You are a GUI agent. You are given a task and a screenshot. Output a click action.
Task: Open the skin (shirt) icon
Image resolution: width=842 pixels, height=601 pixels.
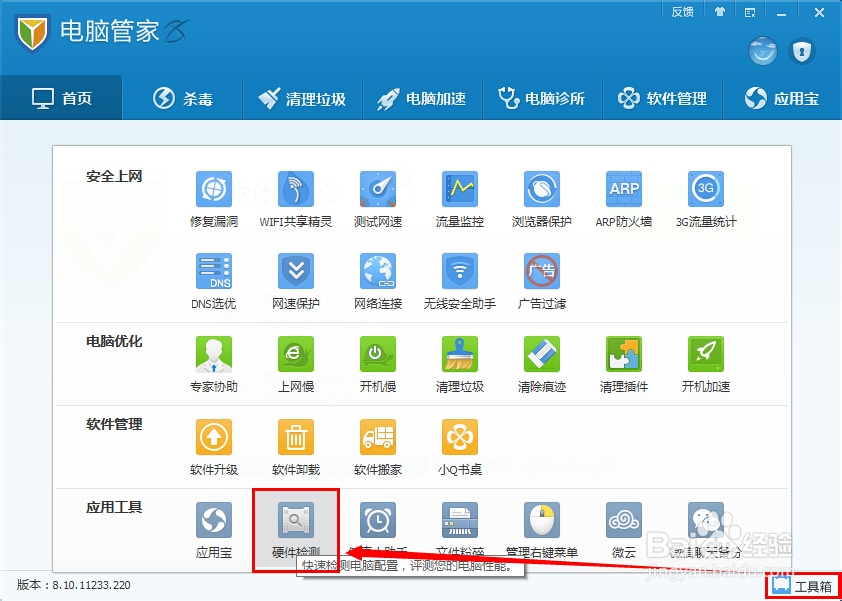tap(720, 12)
